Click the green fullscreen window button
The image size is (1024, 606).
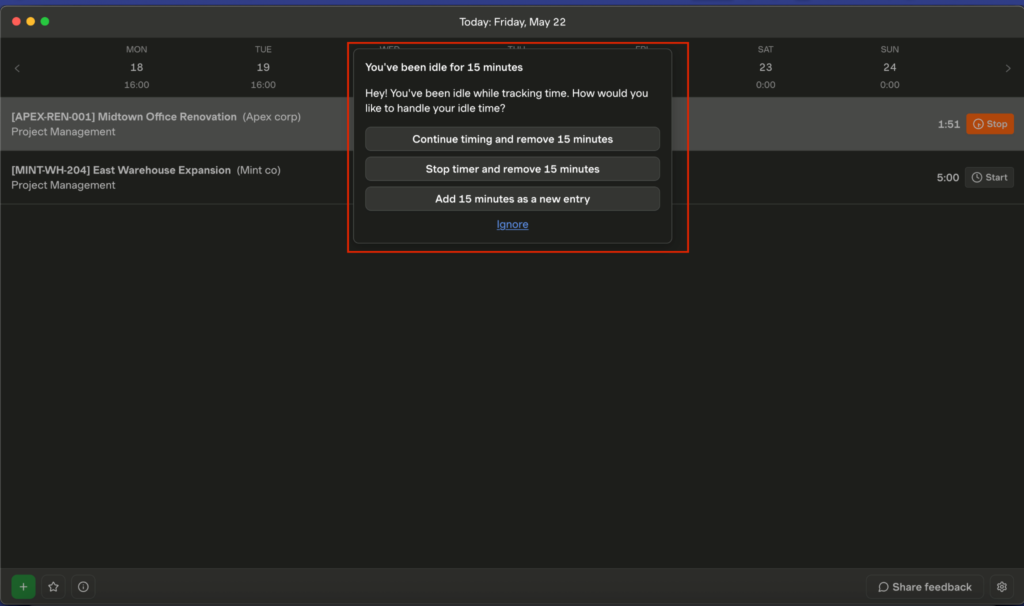tap(45, 22)
